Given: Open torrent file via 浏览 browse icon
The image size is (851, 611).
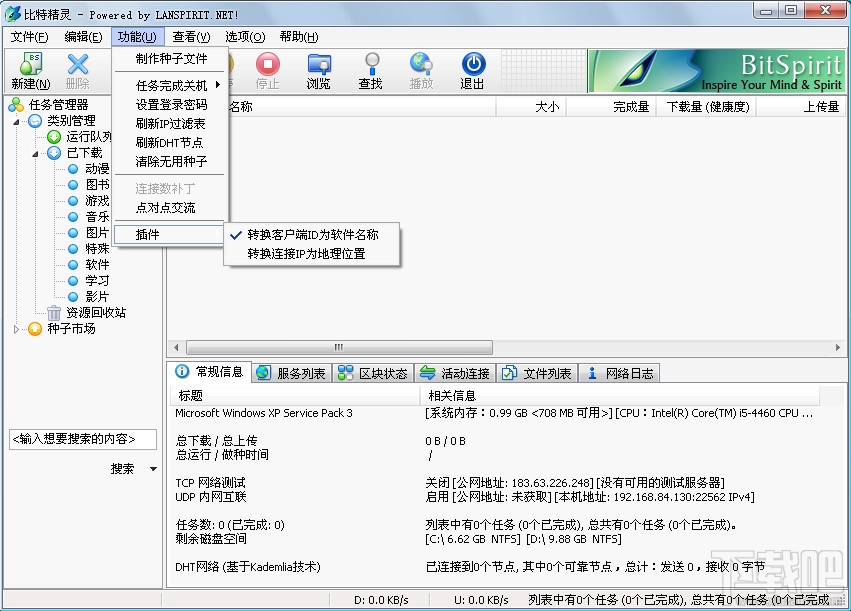Looking at the screenshot, I should point(318,72).
